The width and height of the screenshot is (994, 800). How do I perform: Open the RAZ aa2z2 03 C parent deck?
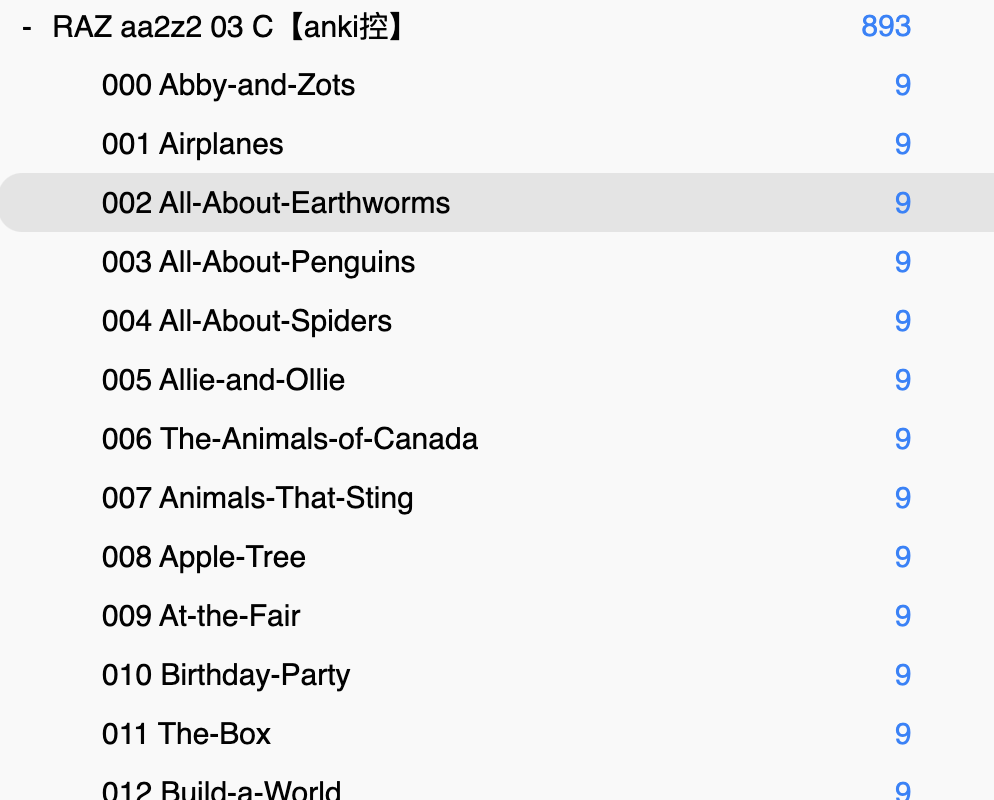pyautogui.click(x=229, y=27)
